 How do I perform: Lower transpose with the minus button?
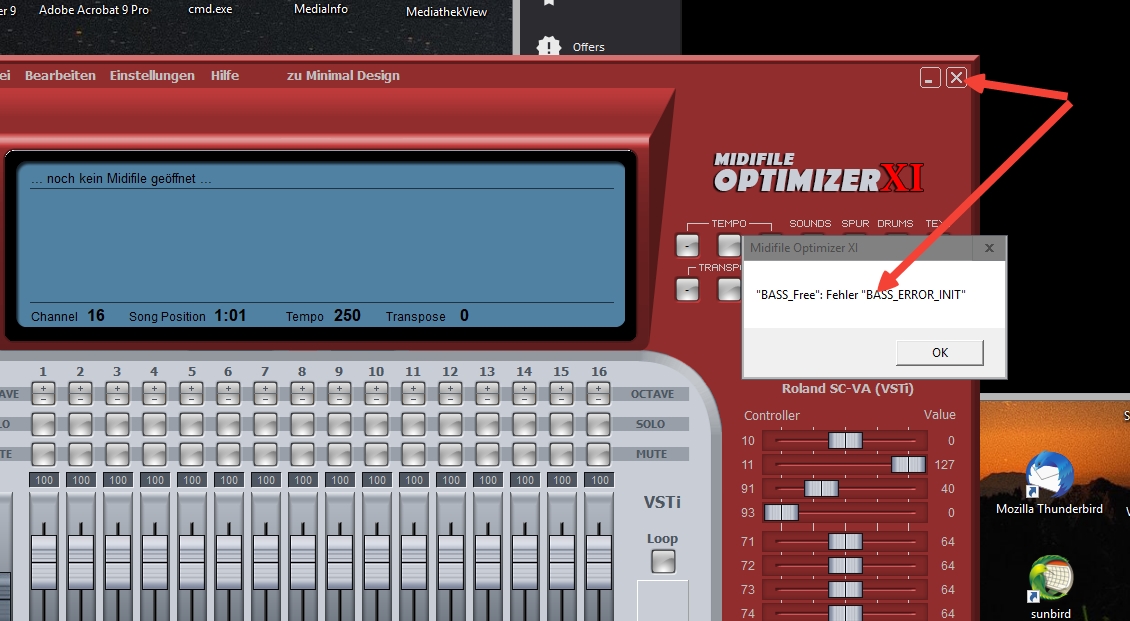pyautogui.click(x=688, y=290)
